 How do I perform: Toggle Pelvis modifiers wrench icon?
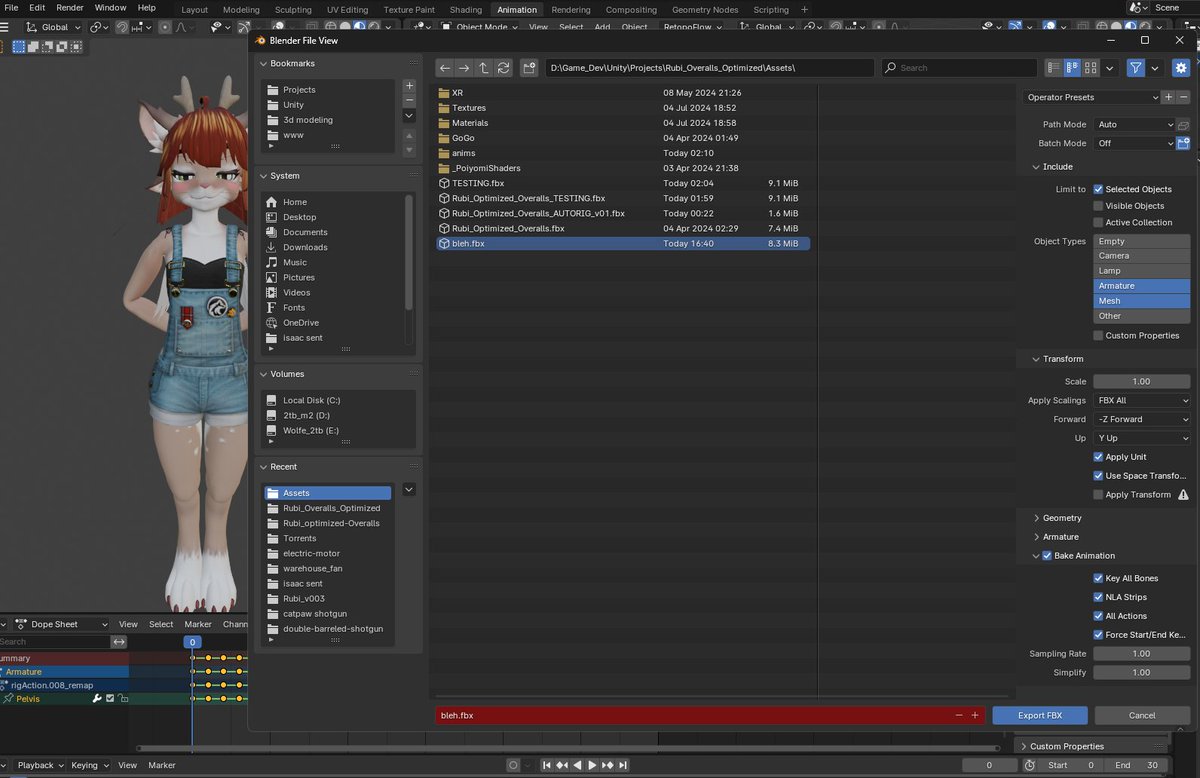(97, 699)
